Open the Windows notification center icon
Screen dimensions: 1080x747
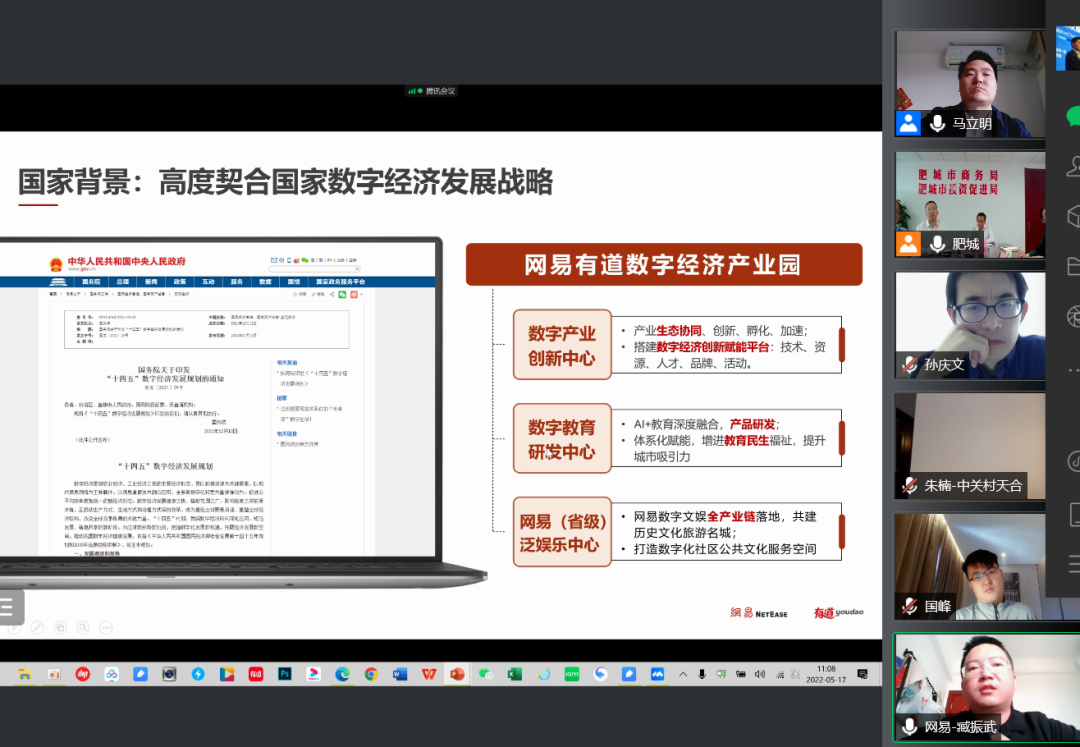[x=862, y=674]
